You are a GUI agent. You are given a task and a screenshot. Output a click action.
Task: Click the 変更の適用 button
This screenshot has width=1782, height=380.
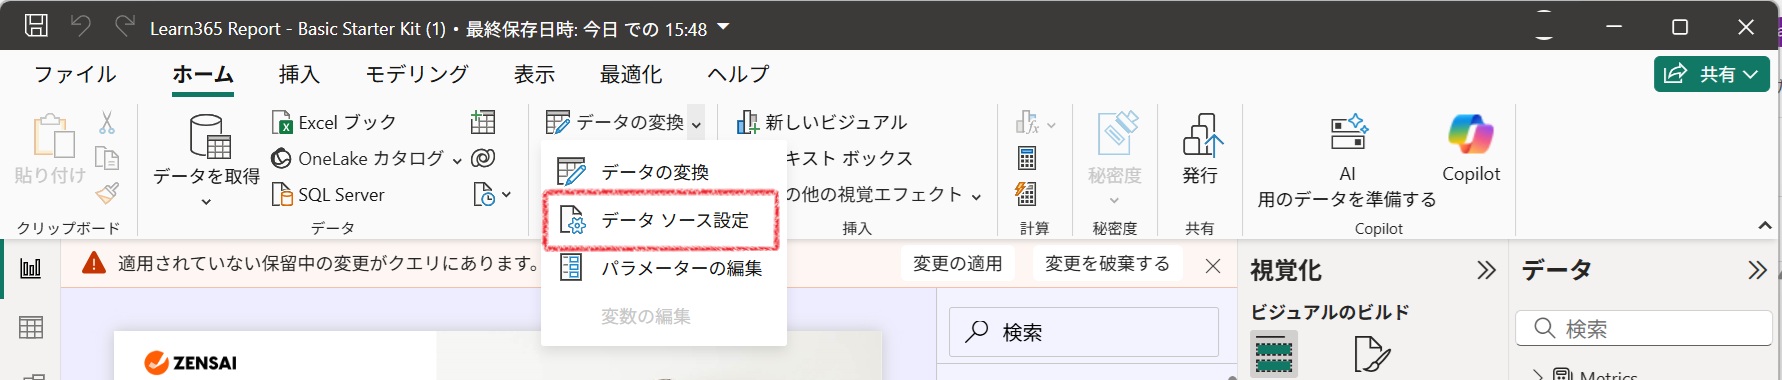[958, 264]
